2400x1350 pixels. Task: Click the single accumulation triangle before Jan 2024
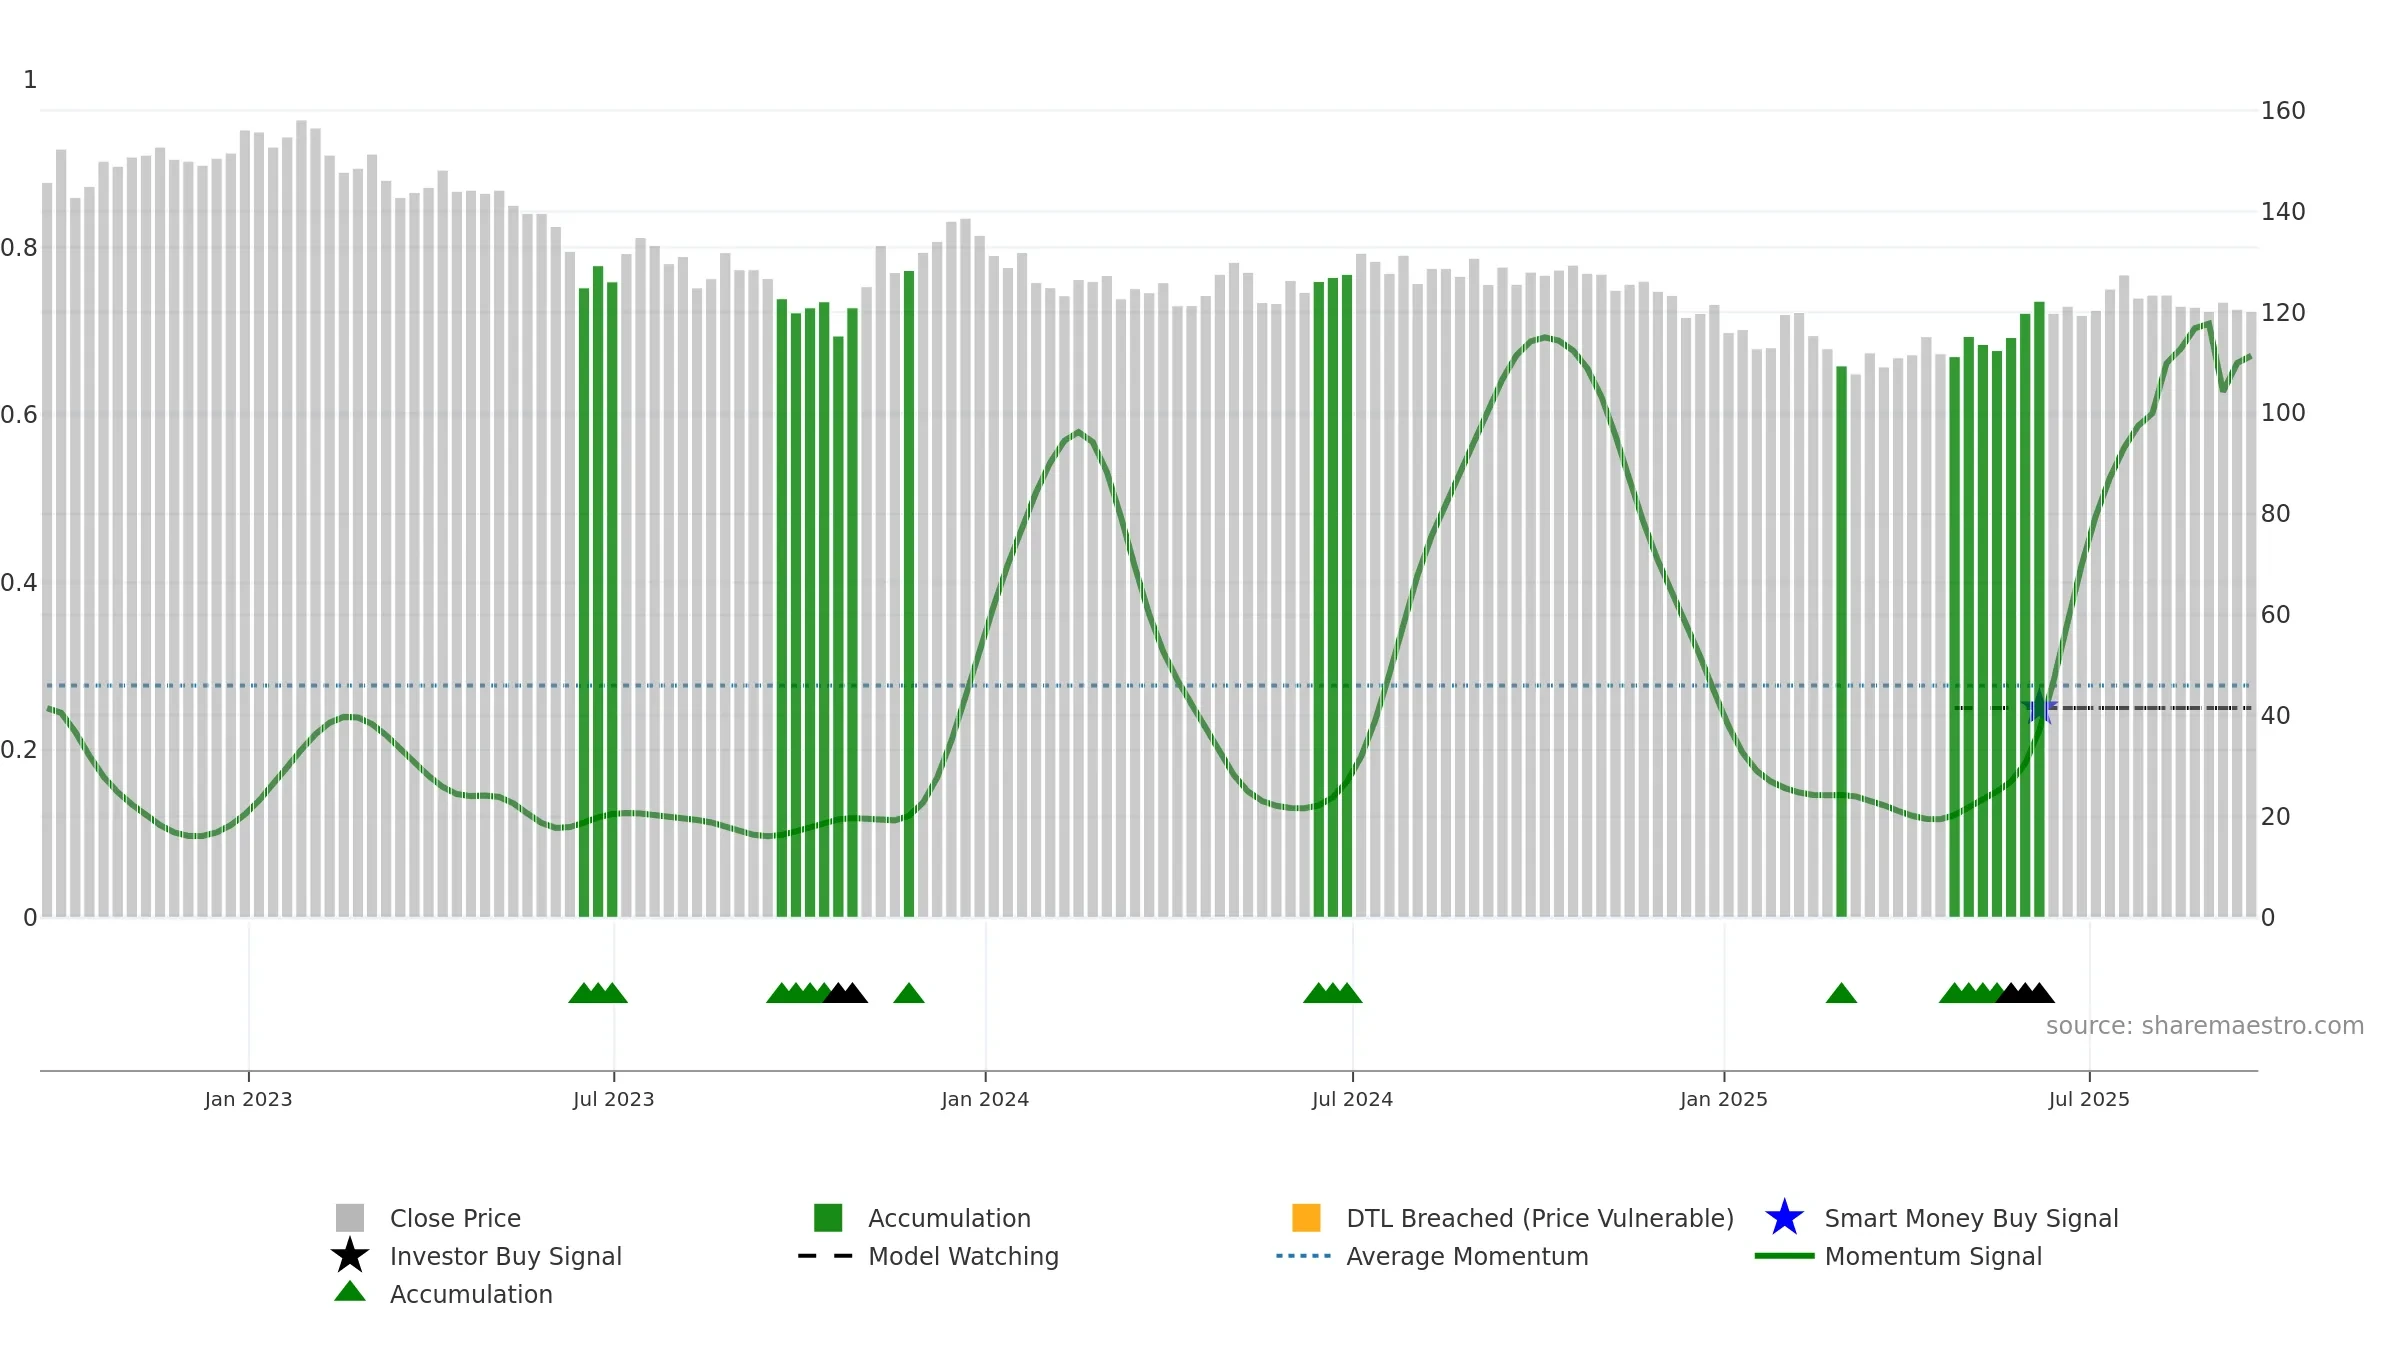point(909,993)
